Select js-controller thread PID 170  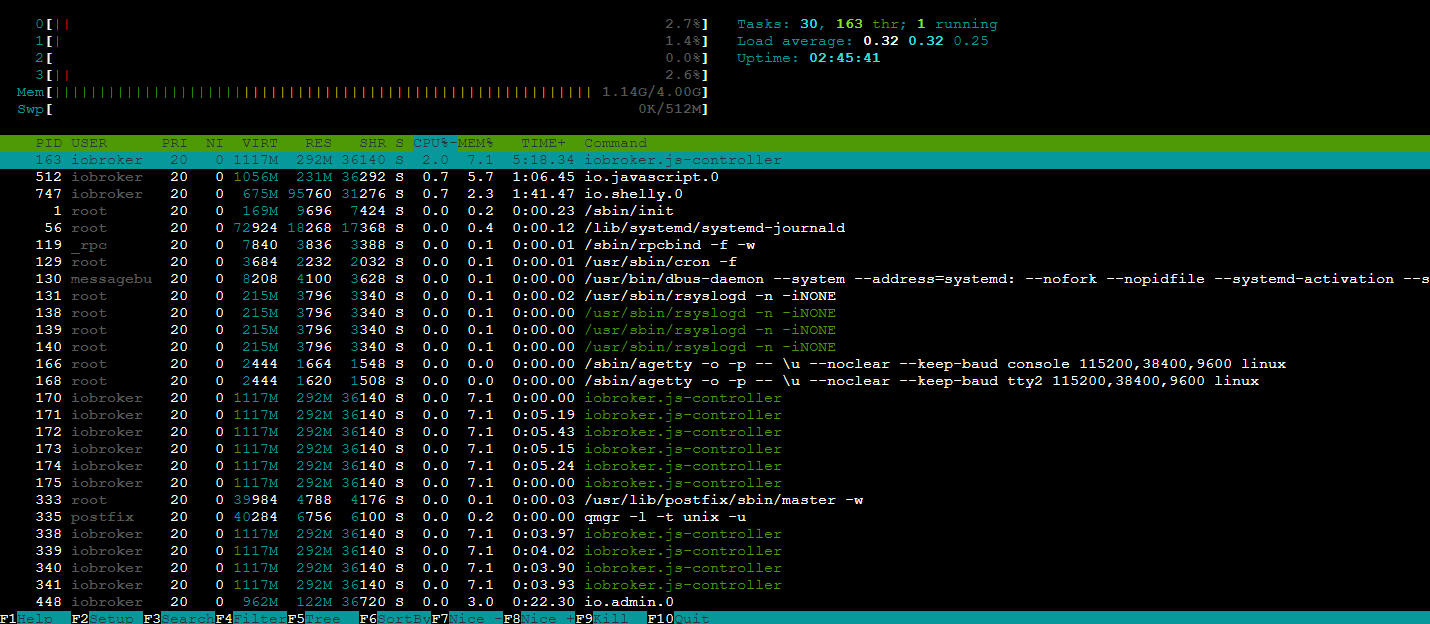click(x=715, y=398)
